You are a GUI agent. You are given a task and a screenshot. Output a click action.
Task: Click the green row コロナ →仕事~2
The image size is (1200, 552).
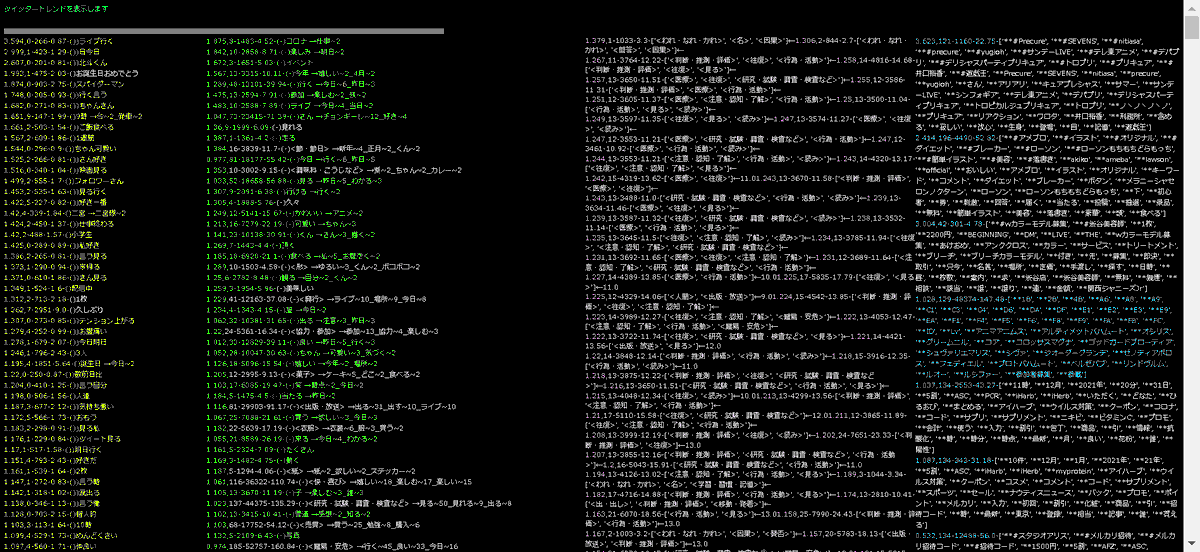(x=274, y=40)
